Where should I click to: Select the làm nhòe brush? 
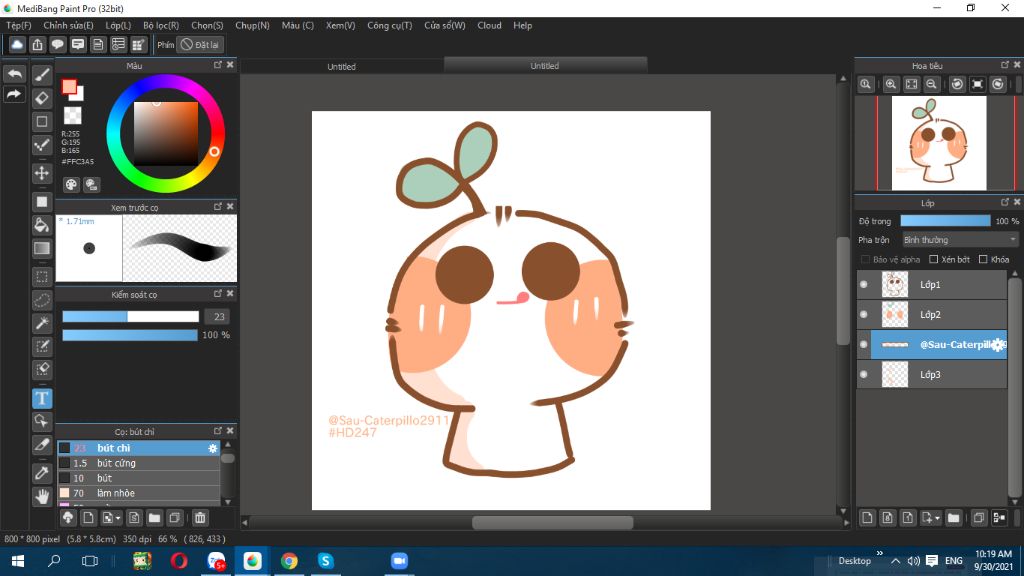[139, 493]
